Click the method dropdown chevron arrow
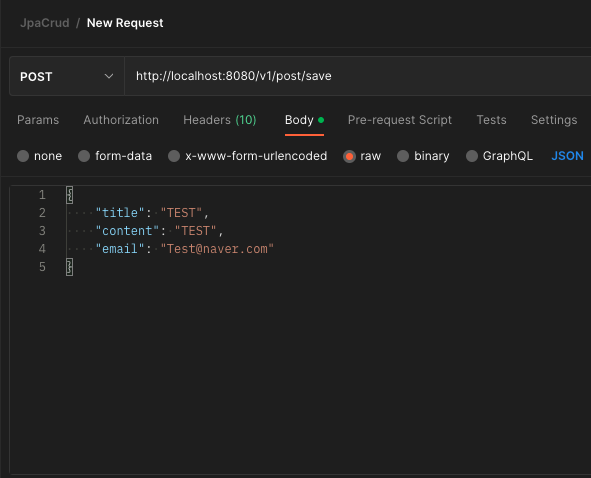This screenshot has width=591, height=478. pos(109,77)
